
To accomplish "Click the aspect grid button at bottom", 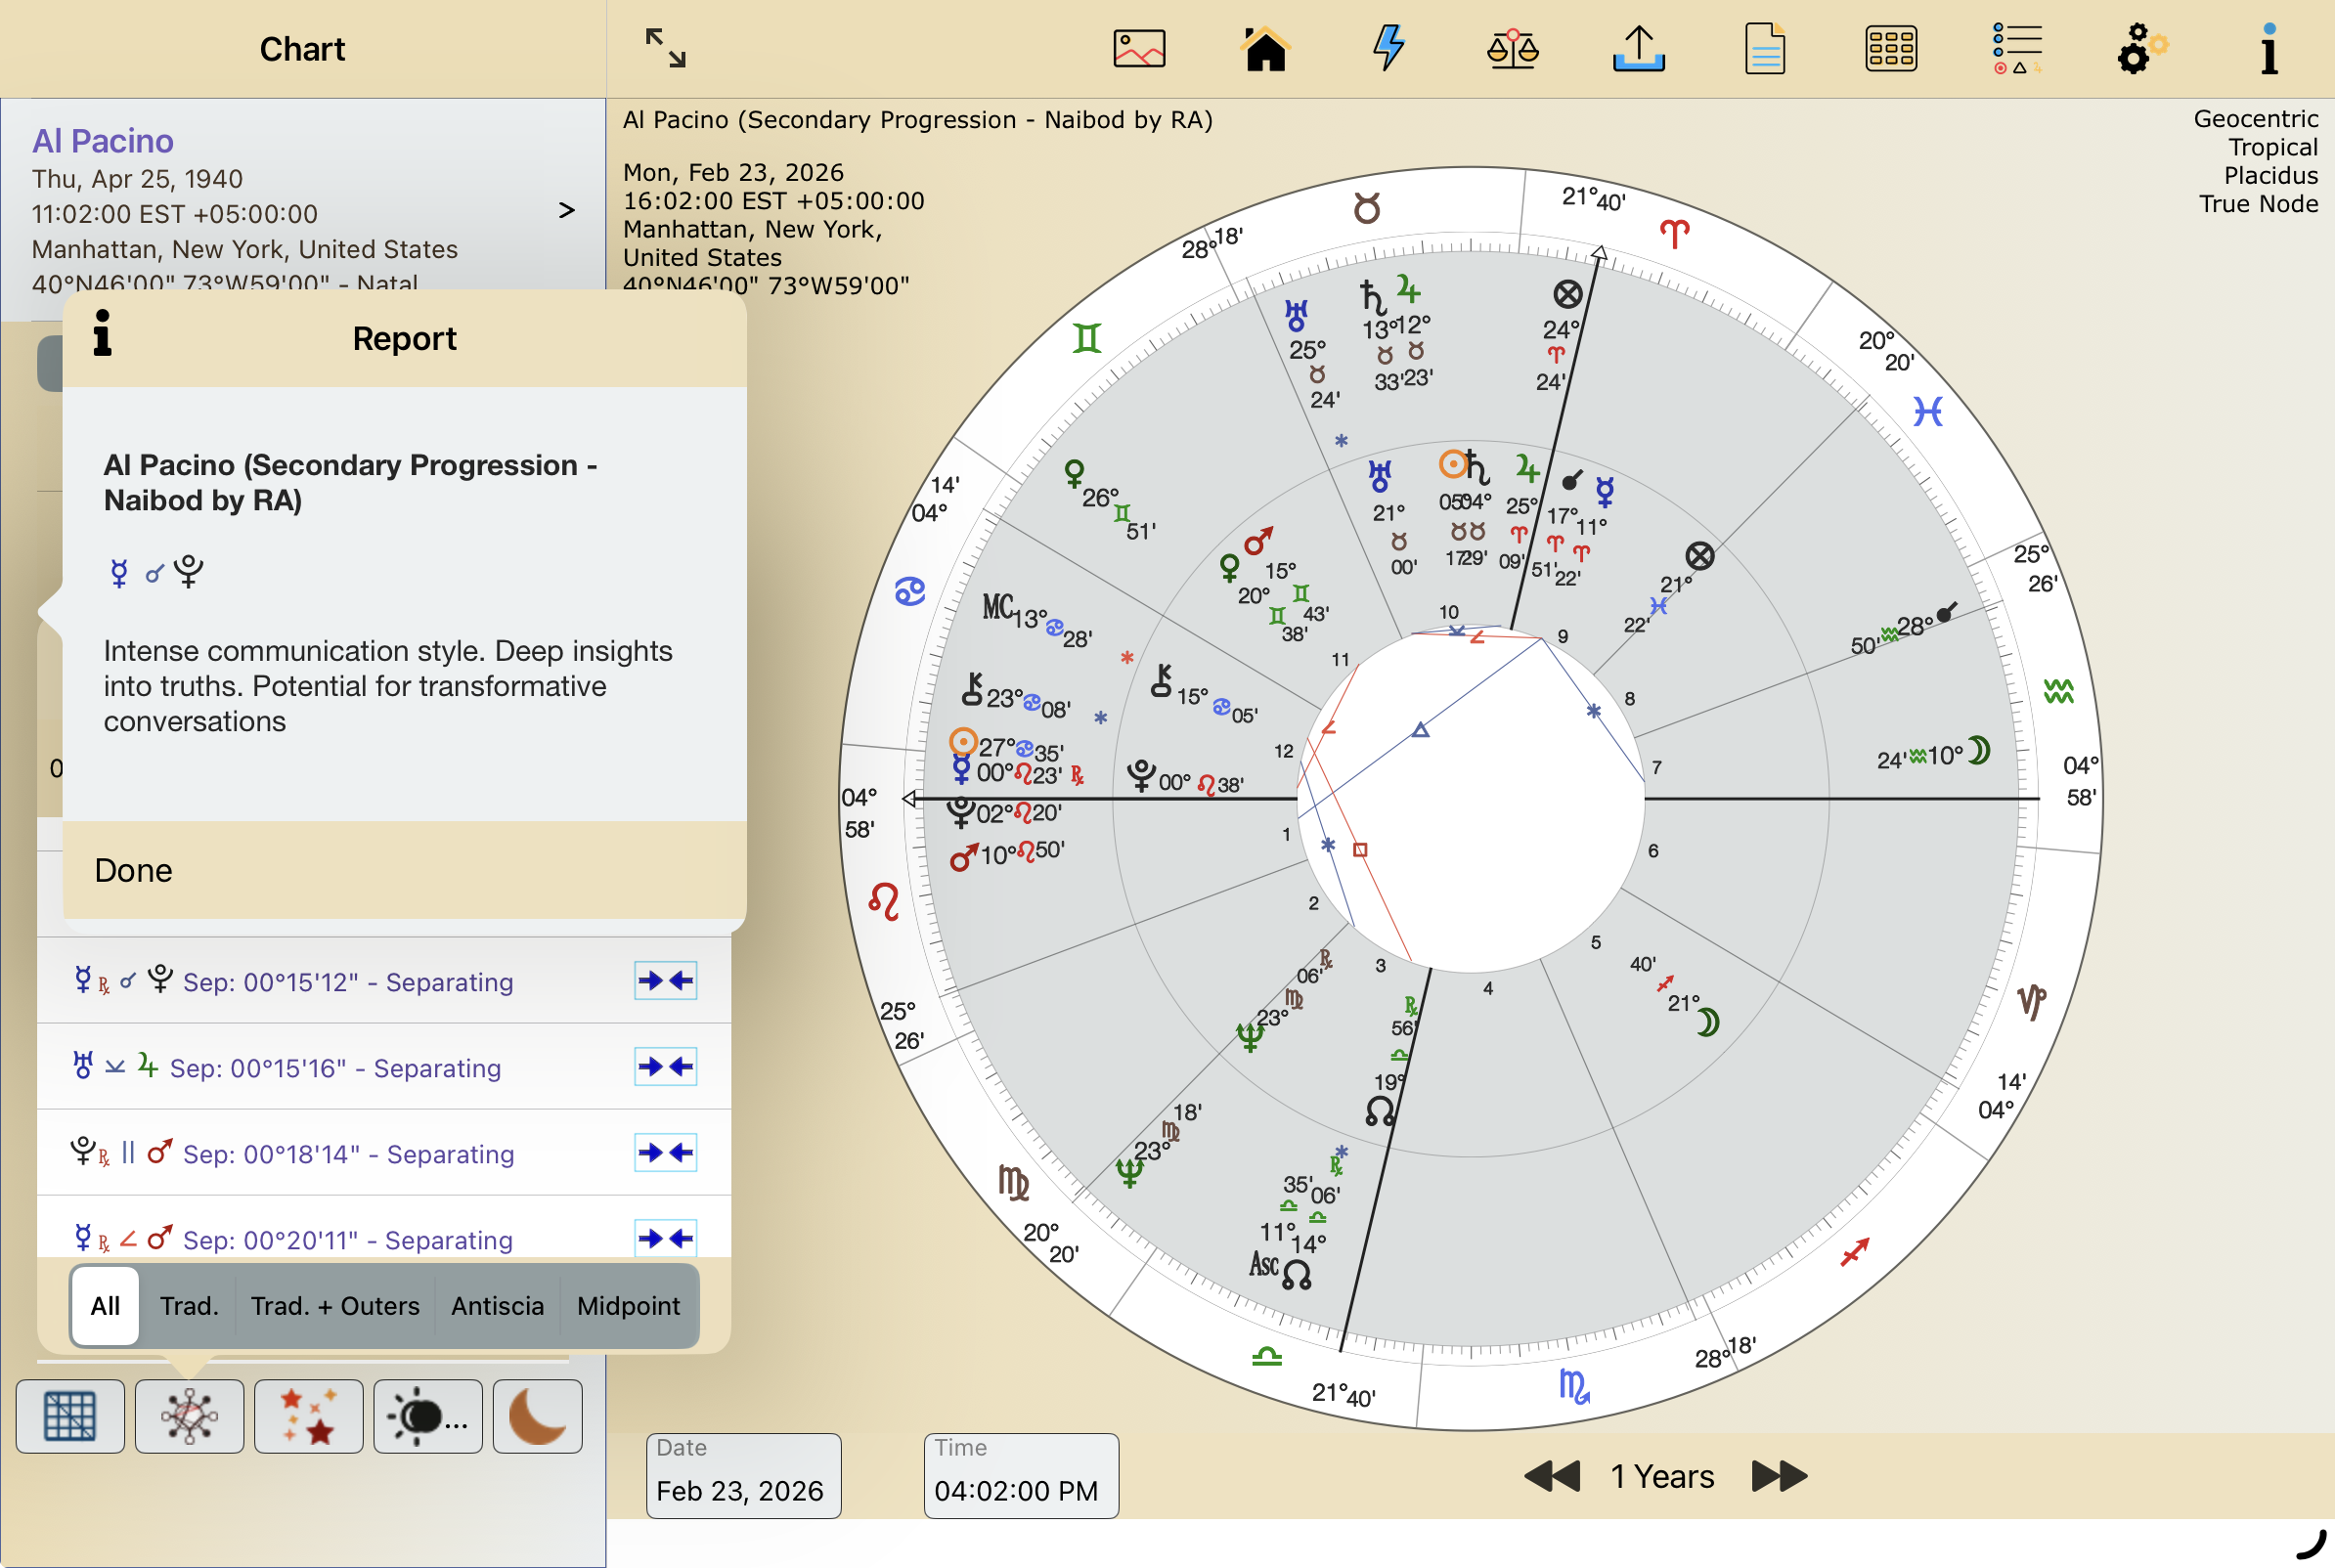I will 70,1416.
